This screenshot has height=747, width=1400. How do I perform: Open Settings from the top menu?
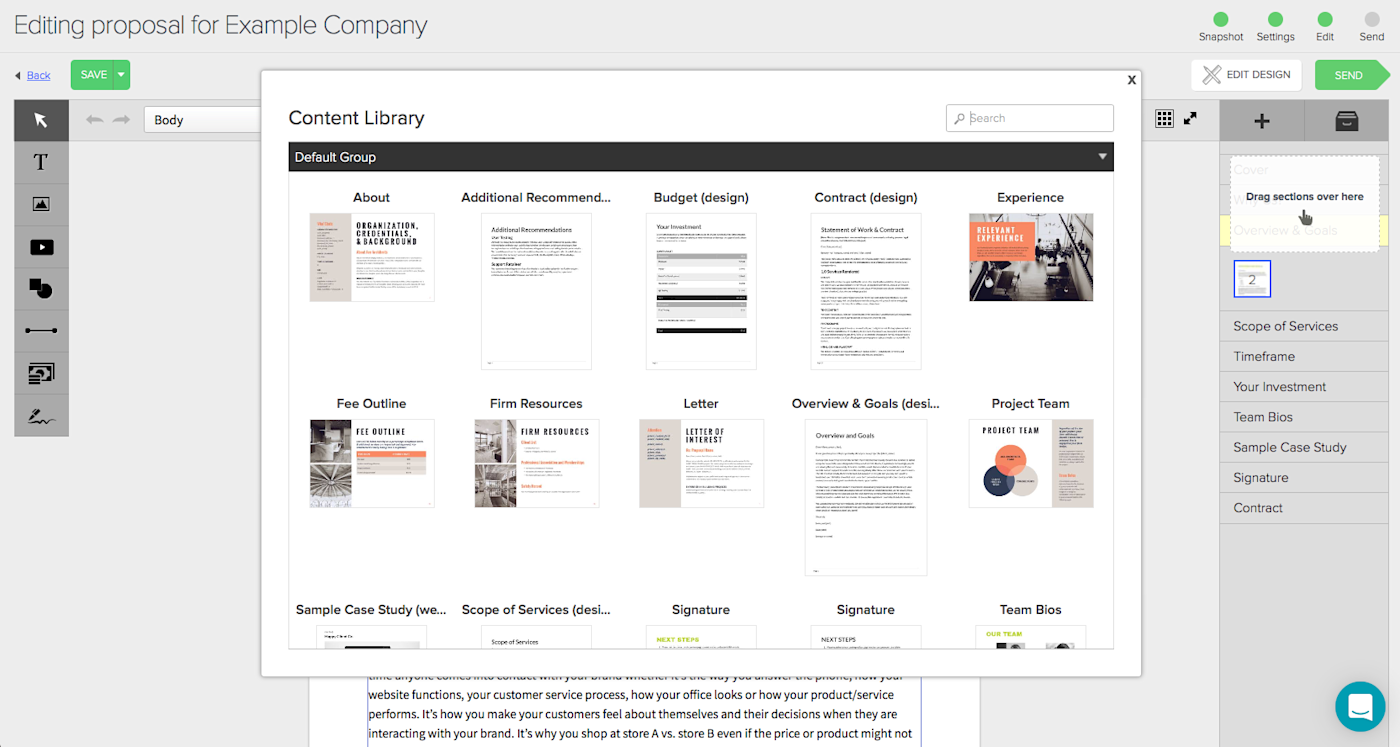tap(1275, 24)
